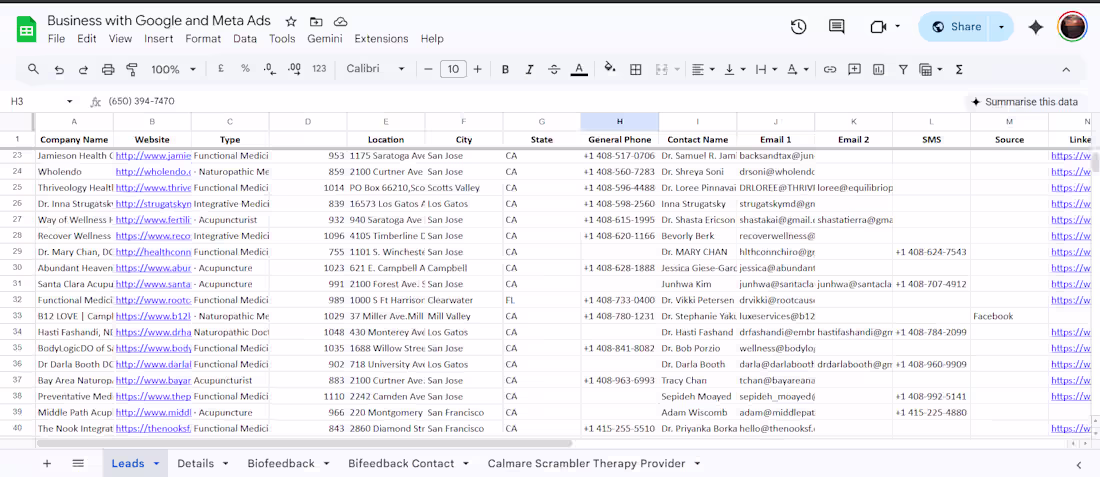Open the Format menu

(x=203, y=39)
